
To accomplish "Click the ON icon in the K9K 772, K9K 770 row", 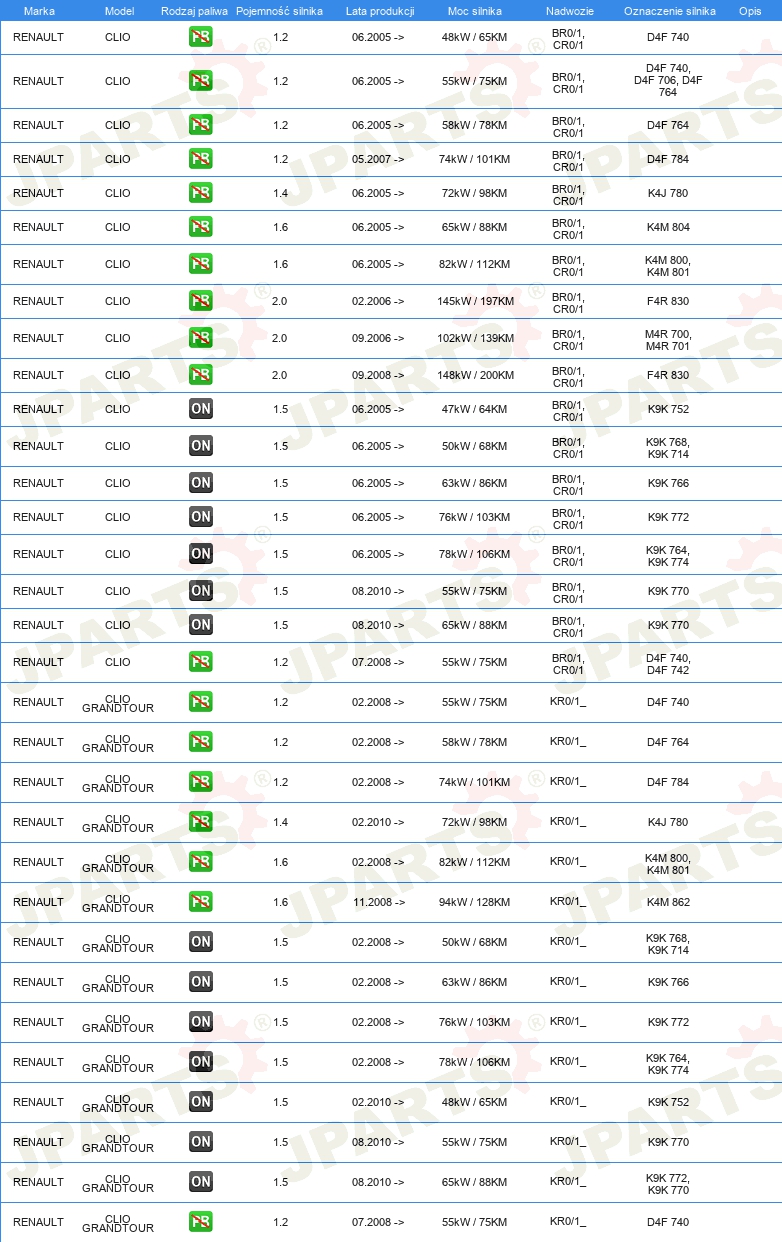I will pos(201,1182).
